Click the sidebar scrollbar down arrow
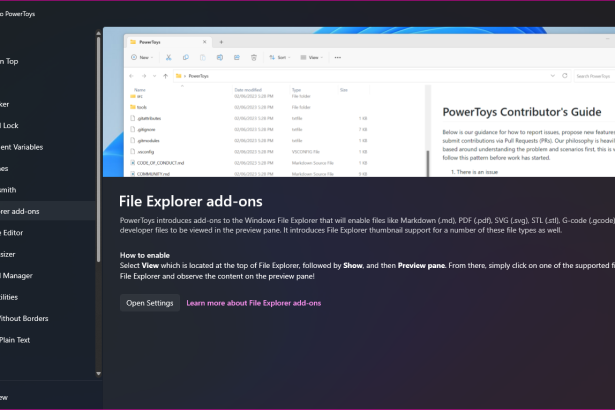Screen dimensions: 615x410 tap(98, 374)
